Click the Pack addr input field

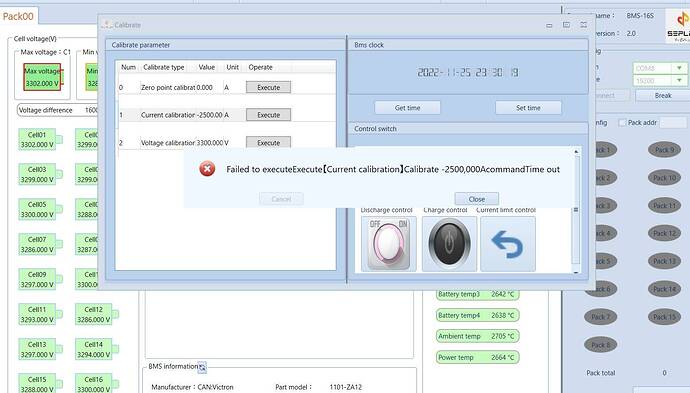point(673,122)
